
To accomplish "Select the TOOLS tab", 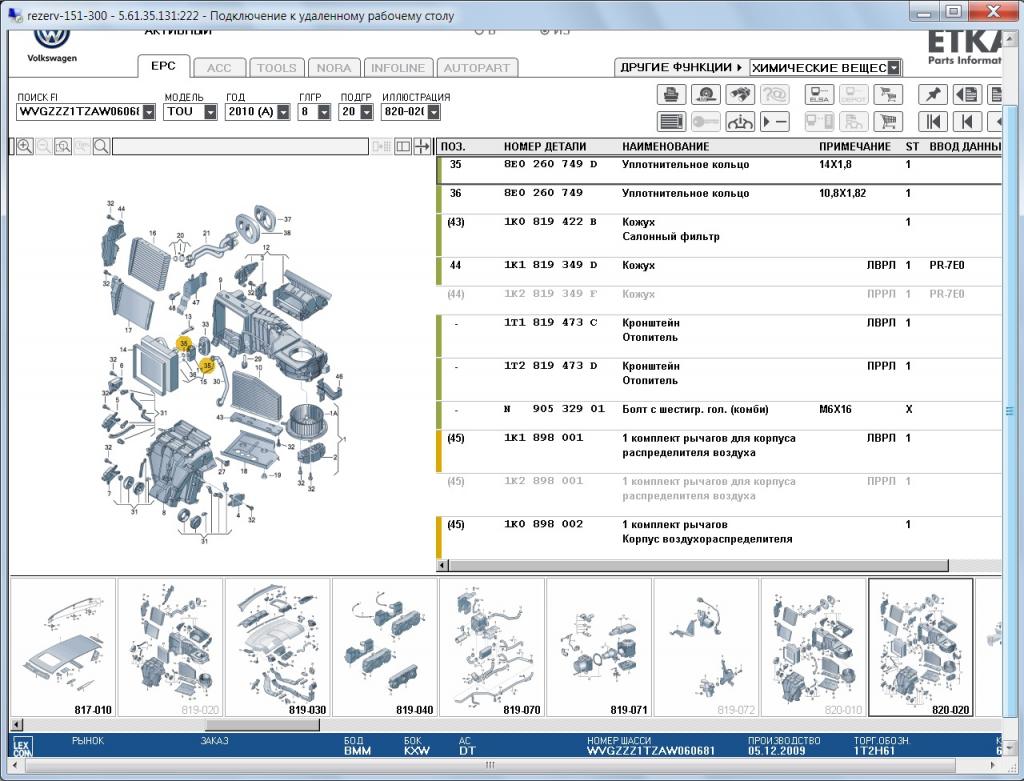I will 277,68.
